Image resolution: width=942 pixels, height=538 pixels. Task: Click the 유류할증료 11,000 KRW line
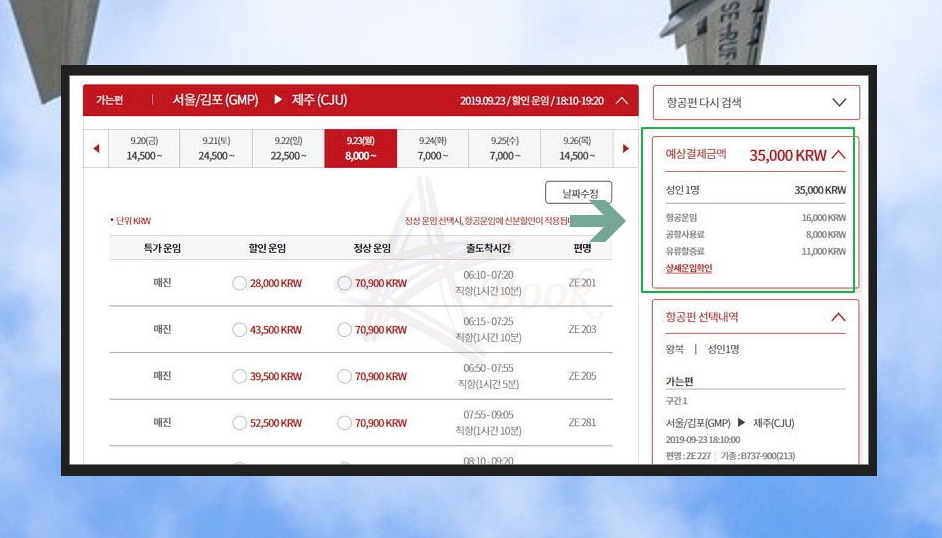(756, 251)
